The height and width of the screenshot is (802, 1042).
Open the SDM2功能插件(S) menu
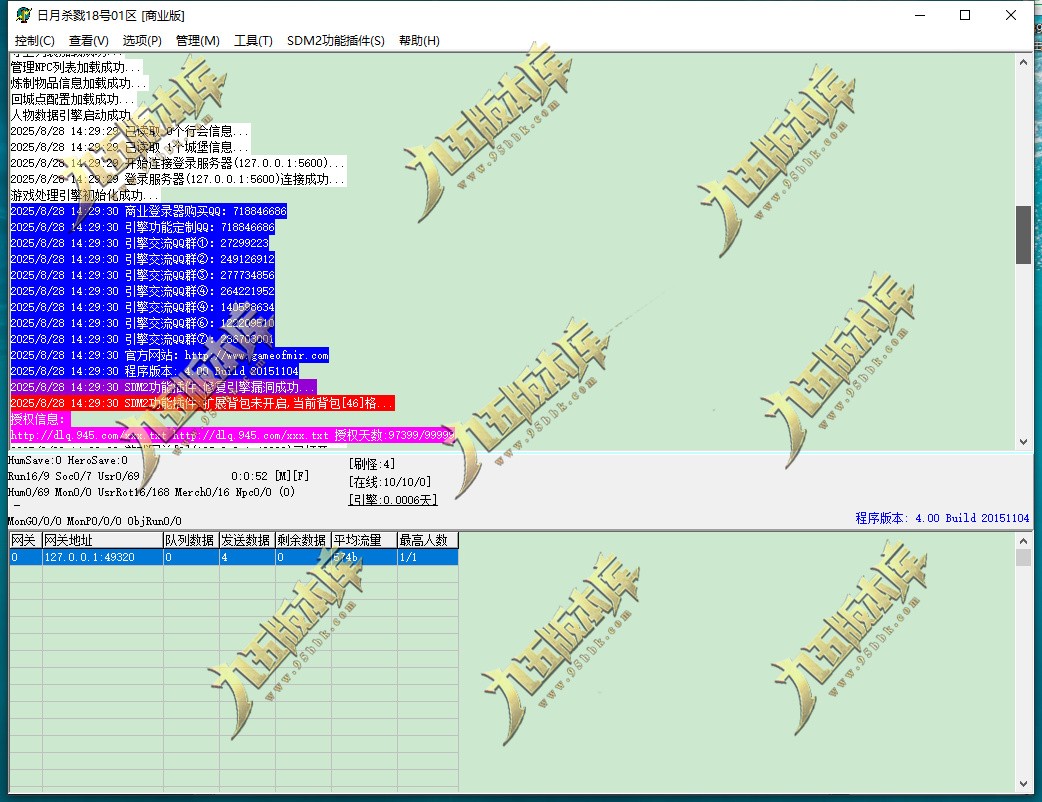(336, 41)
